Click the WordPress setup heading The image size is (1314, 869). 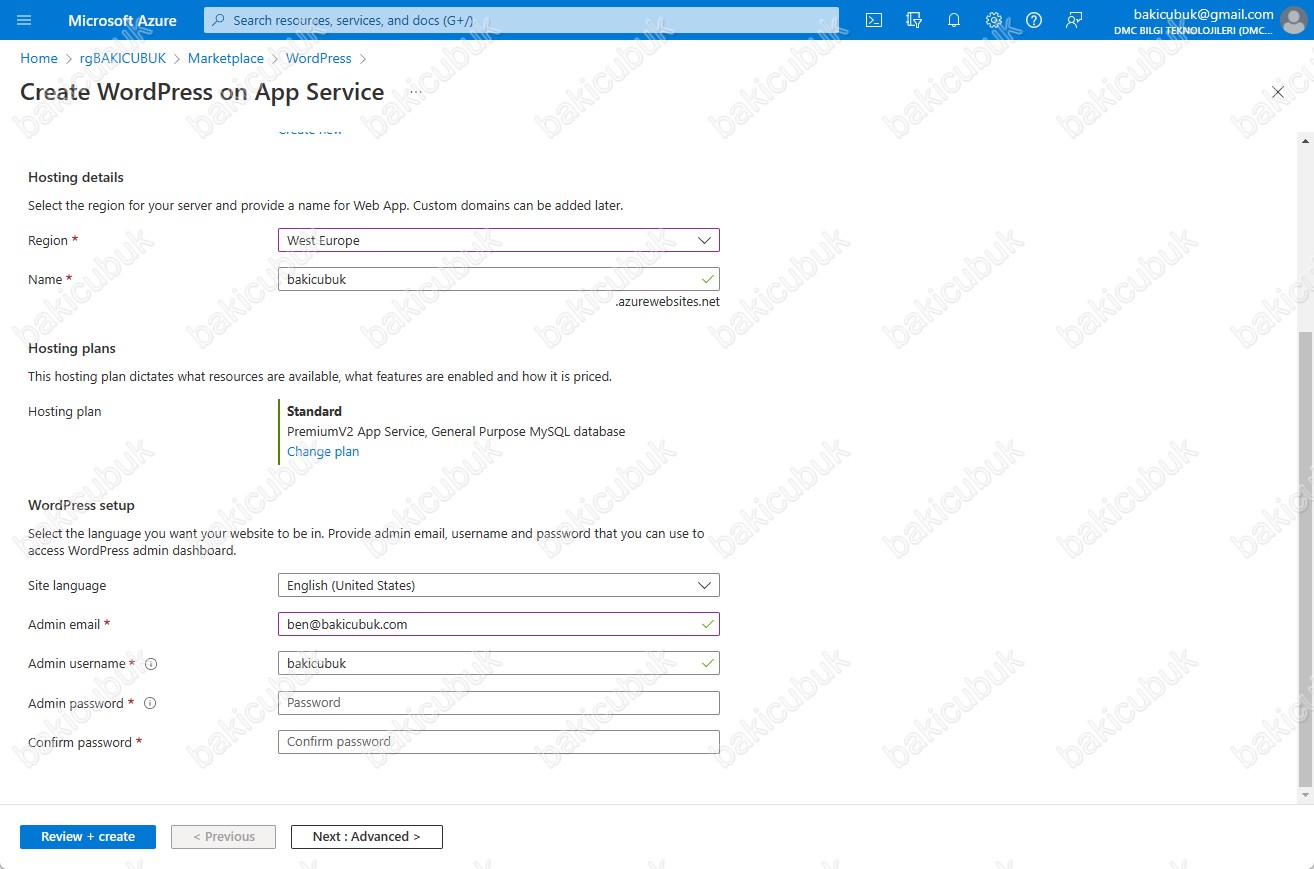click(81, 505)
